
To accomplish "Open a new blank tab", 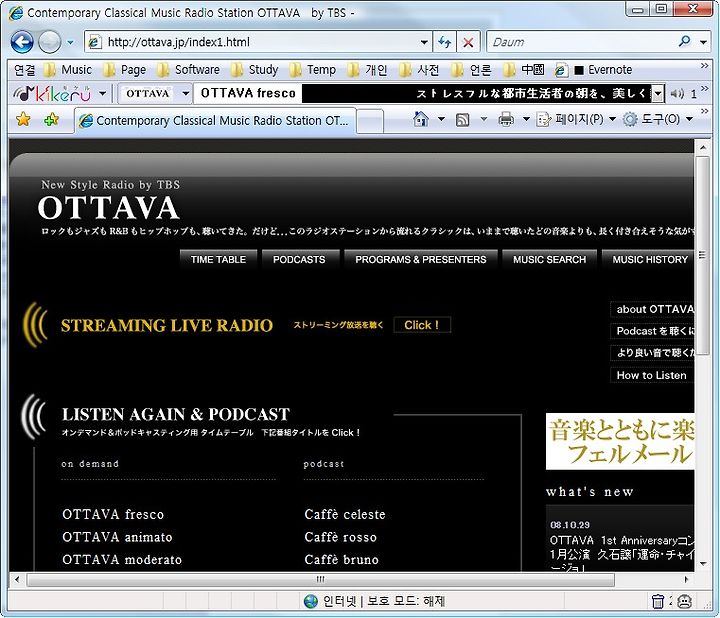I will (370, 122).
